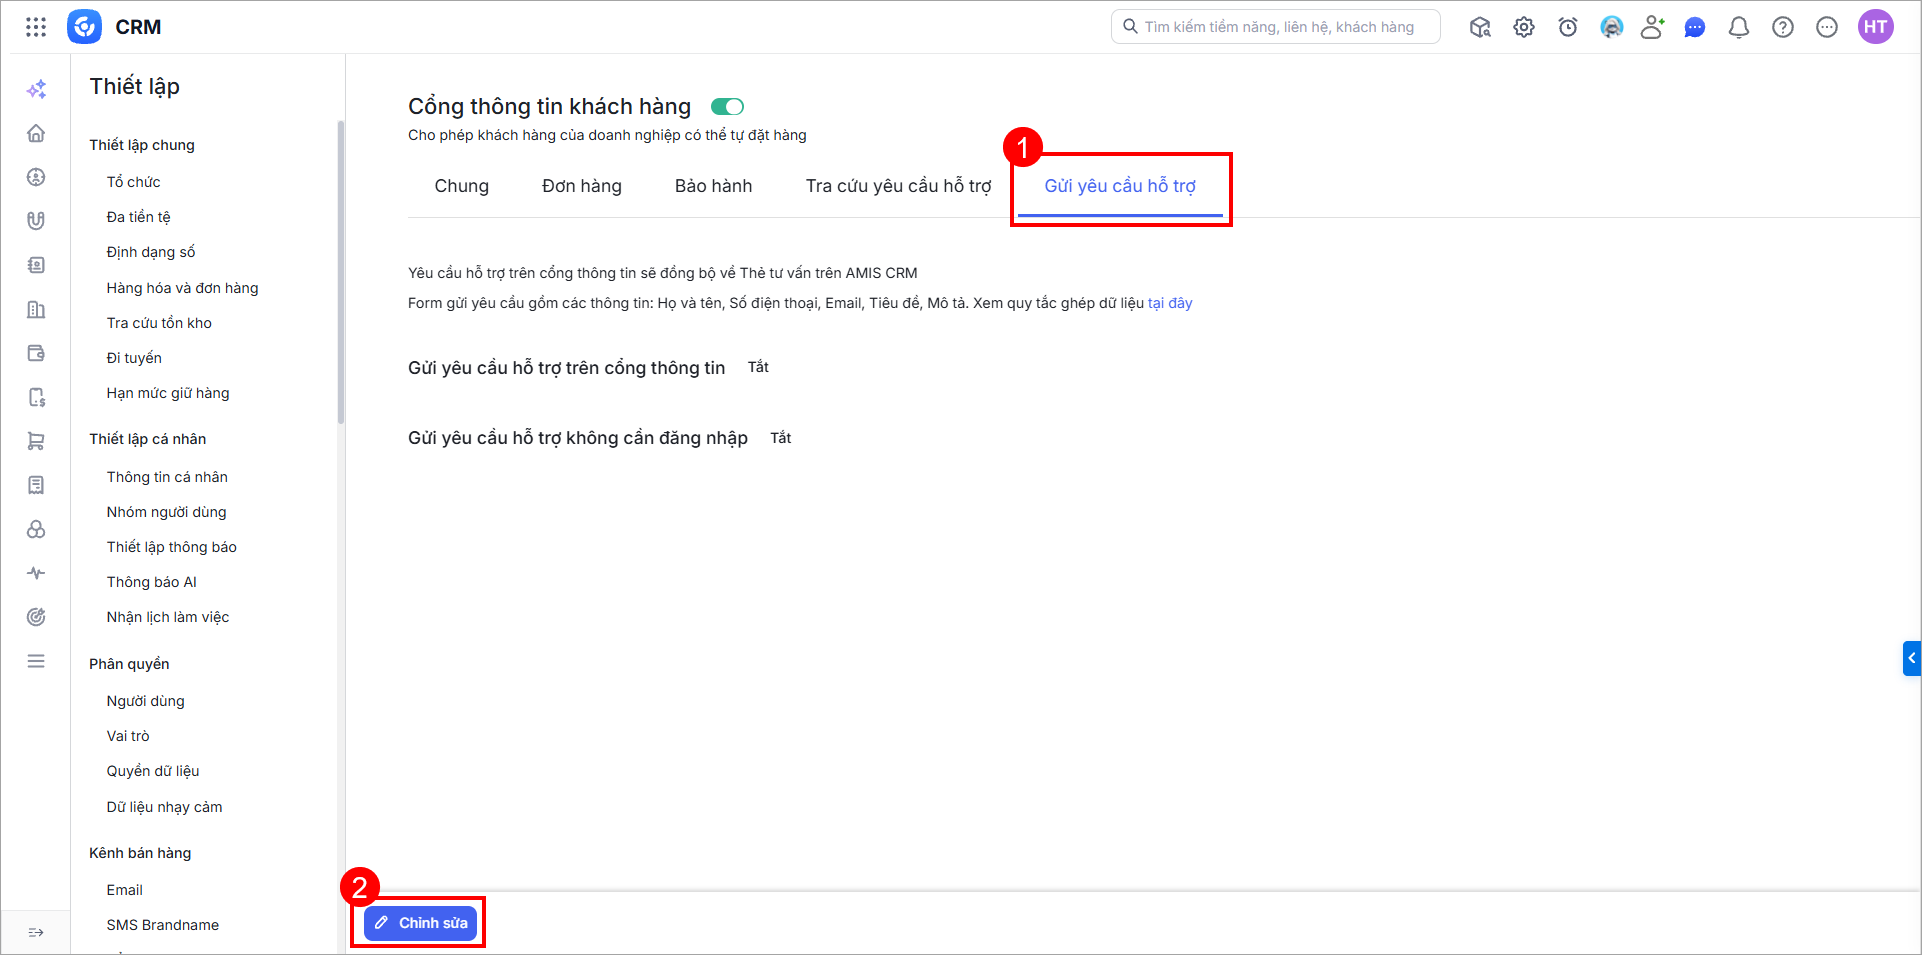The image size is (1922, 955).
Task: Click the Phân quyền section heading
Action: point(129,664)
